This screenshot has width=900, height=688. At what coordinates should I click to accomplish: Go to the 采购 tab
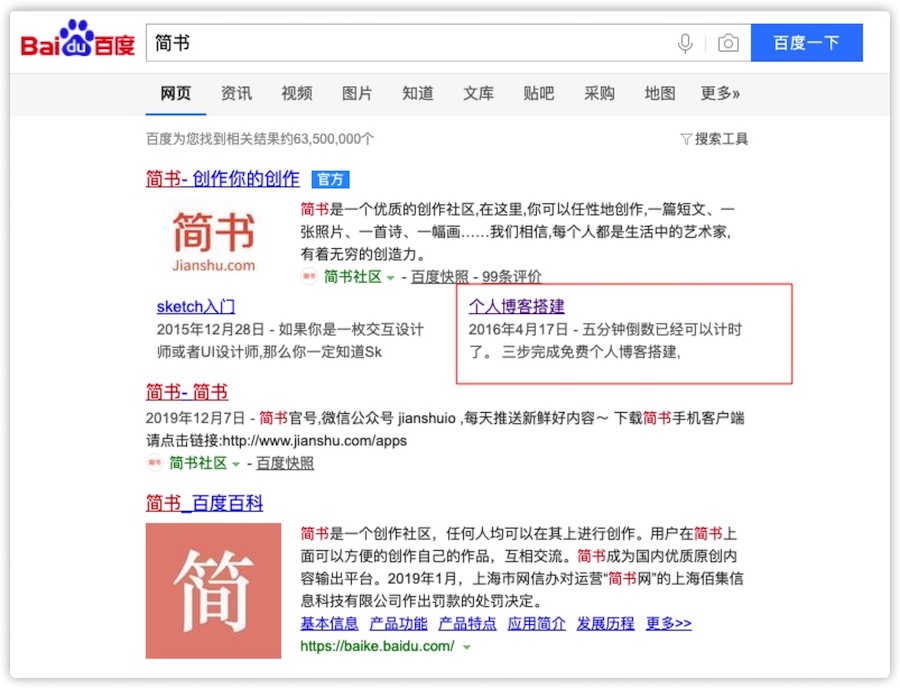point(599,93)
